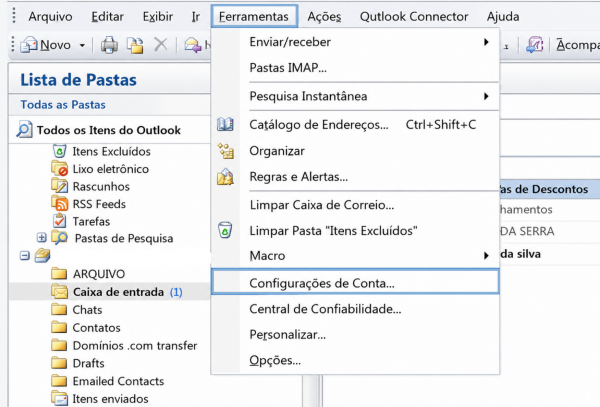Expand the Macro submenu
This screenshot has width=600, height=407.
coord(355,255)
